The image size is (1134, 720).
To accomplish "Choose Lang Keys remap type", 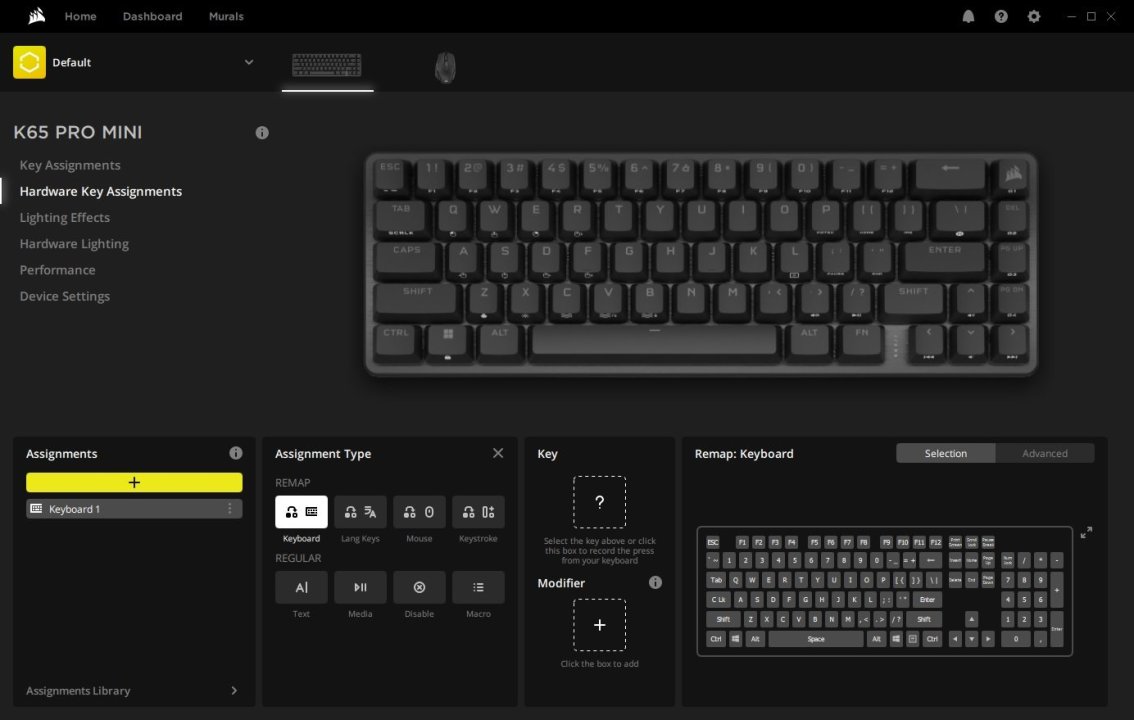I will tap(360, 512).
